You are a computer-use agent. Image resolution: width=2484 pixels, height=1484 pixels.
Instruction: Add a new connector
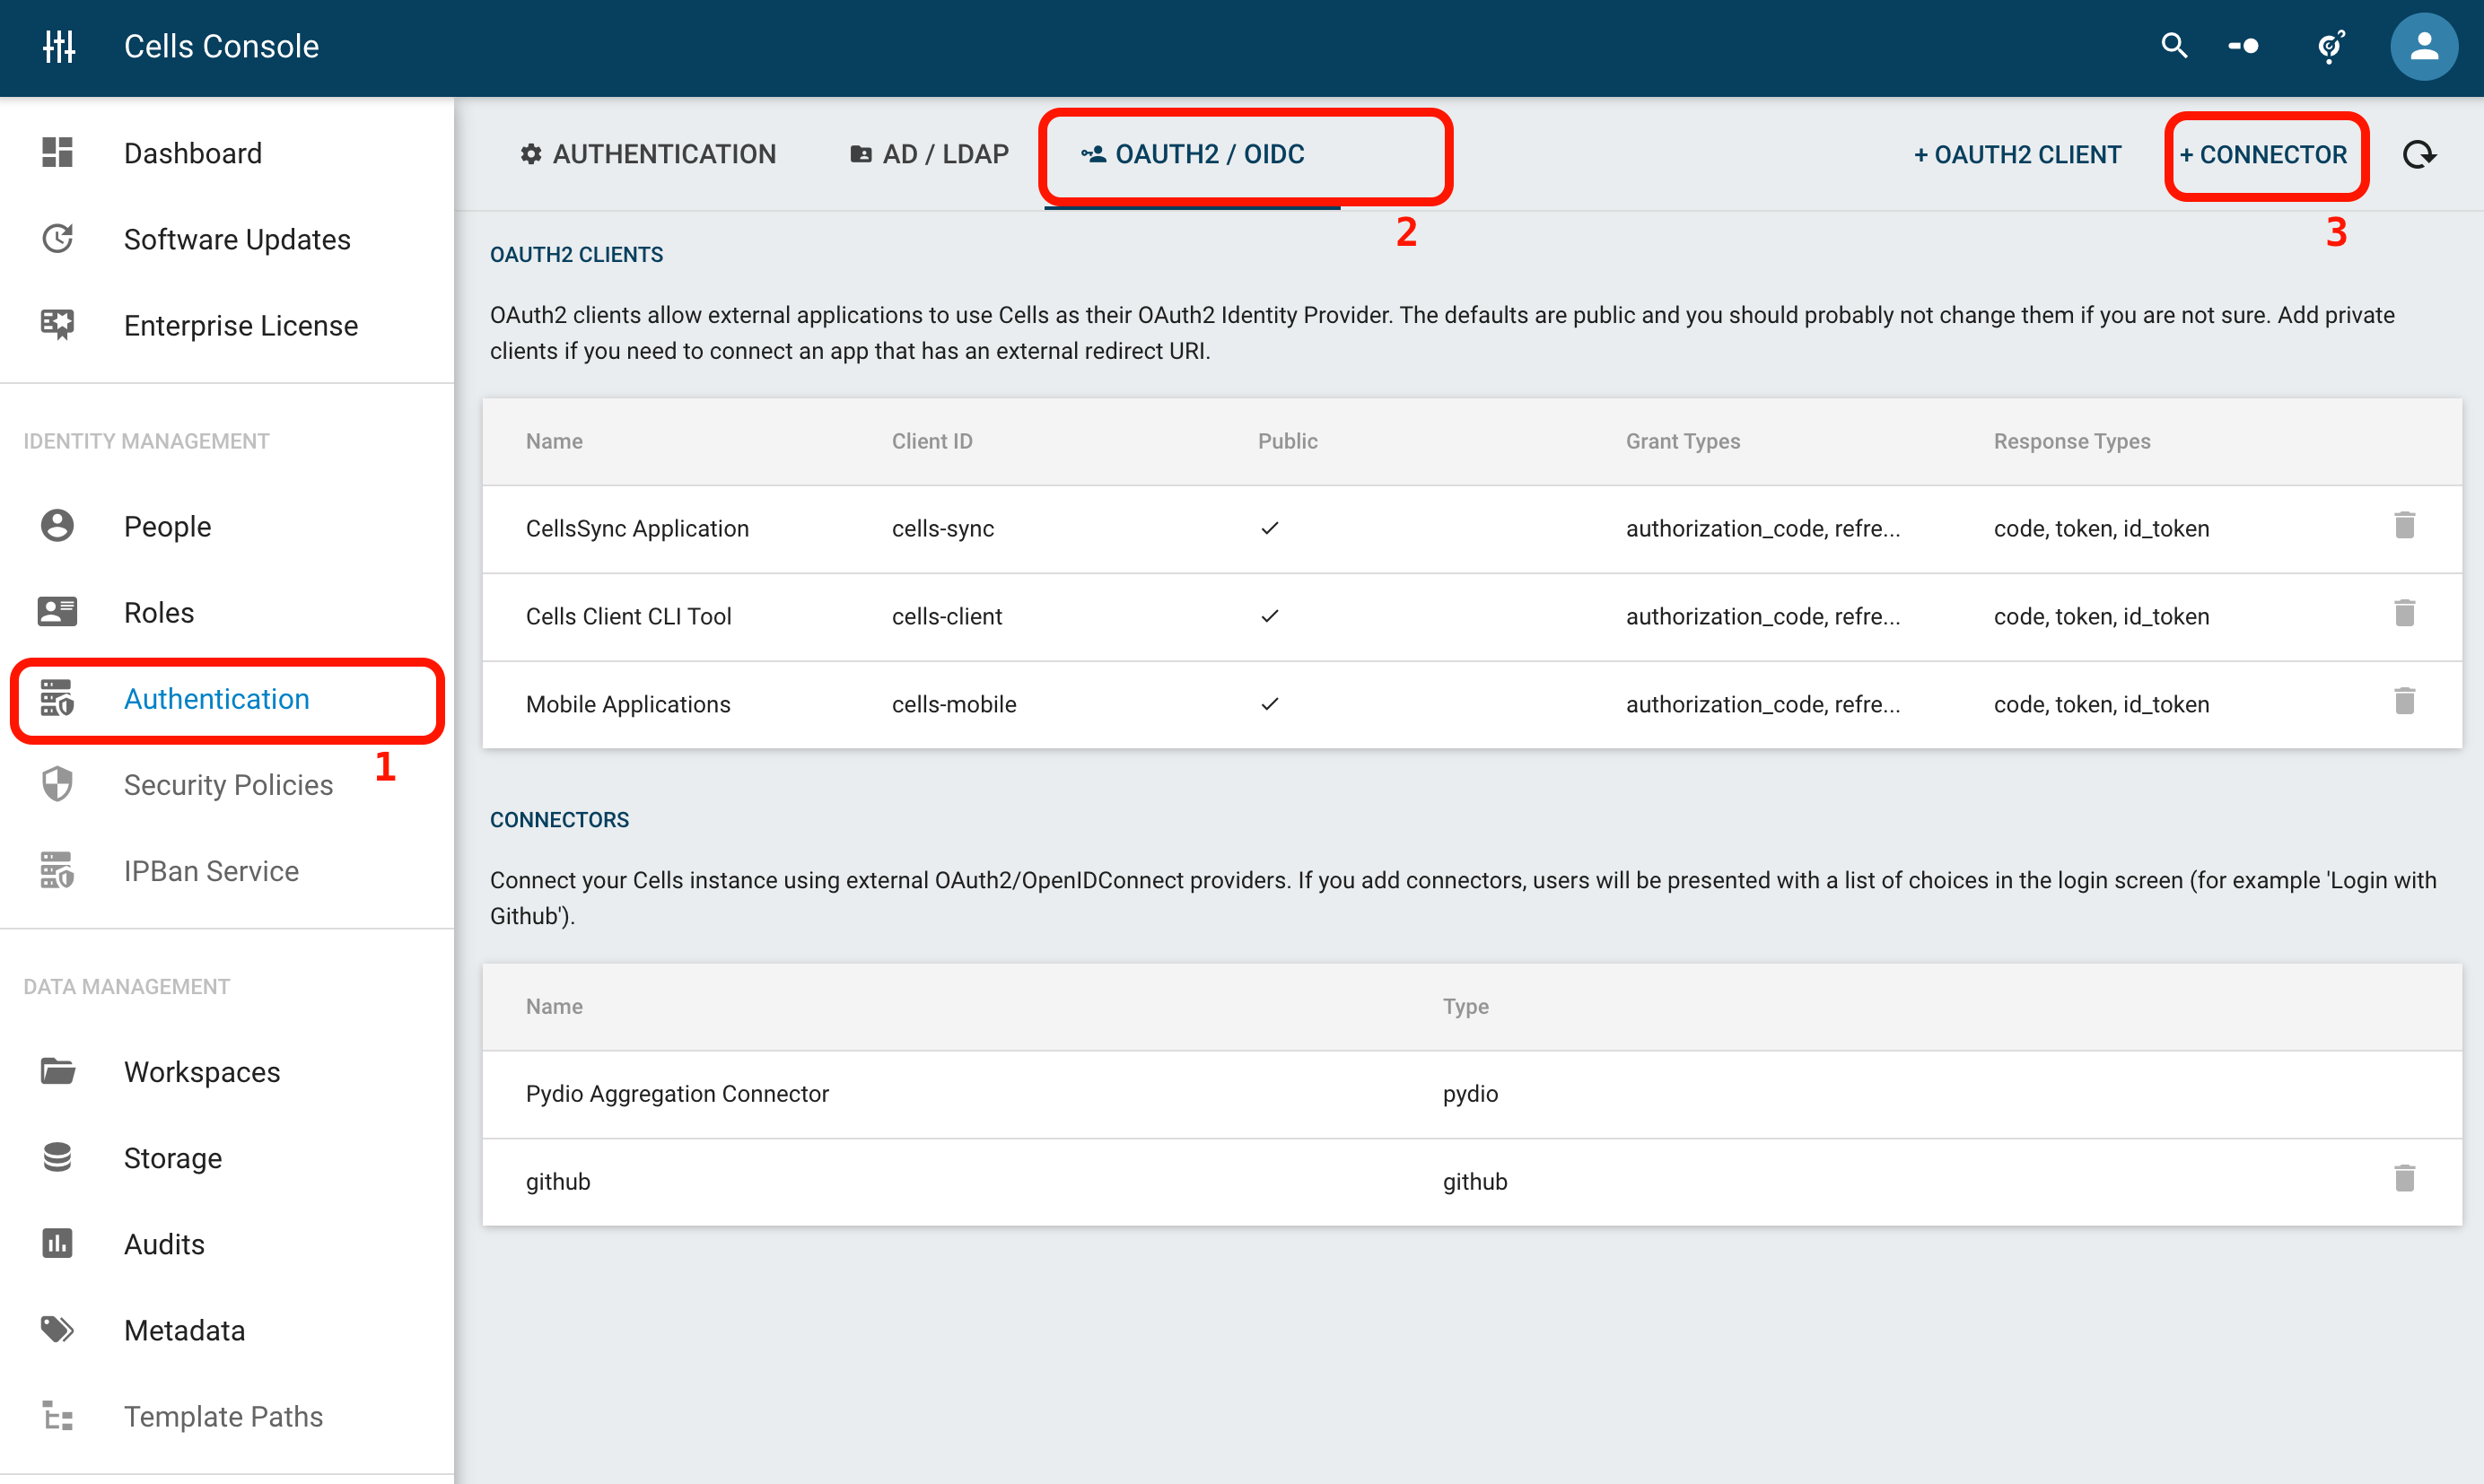click(x=2263, y=154)
